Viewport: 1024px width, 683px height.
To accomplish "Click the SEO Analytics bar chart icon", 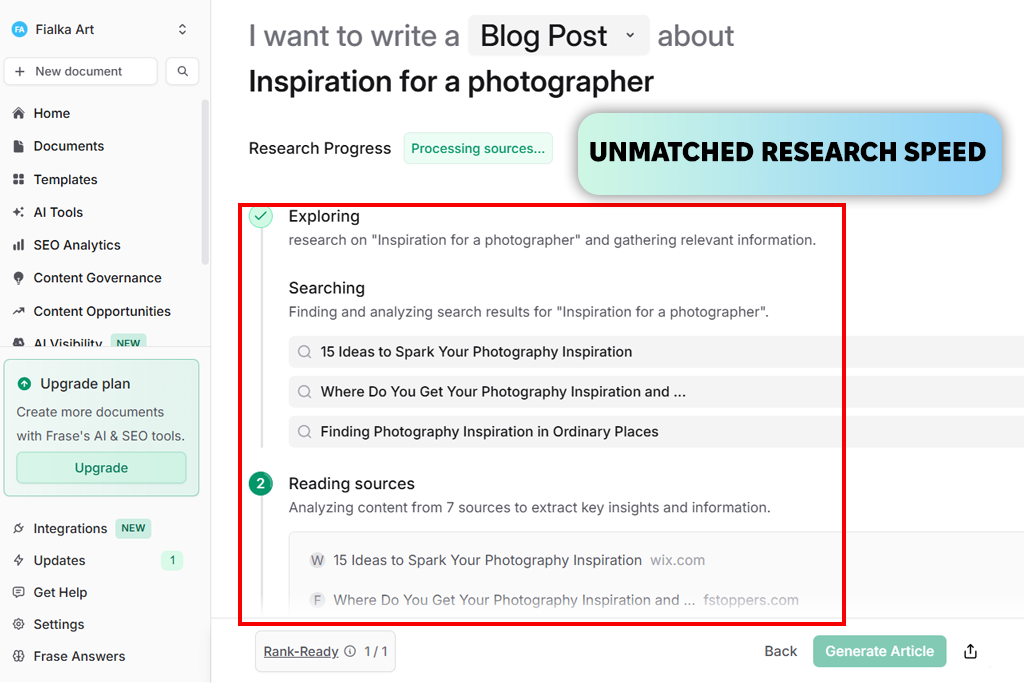I will click(x=18, y=245).
